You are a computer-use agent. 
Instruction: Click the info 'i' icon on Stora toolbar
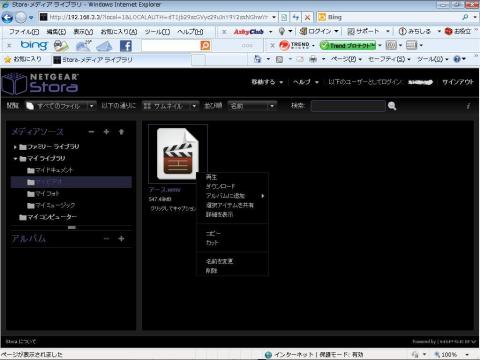(x=468, y=106)
